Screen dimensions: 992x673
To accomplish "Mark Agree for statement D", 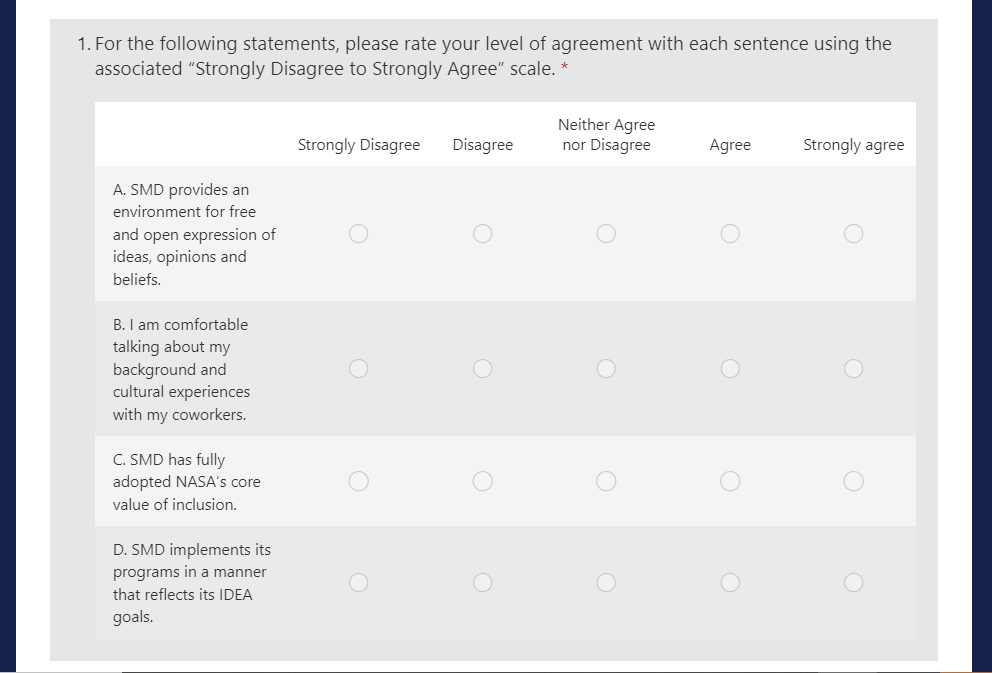I will tap(730, 583).
